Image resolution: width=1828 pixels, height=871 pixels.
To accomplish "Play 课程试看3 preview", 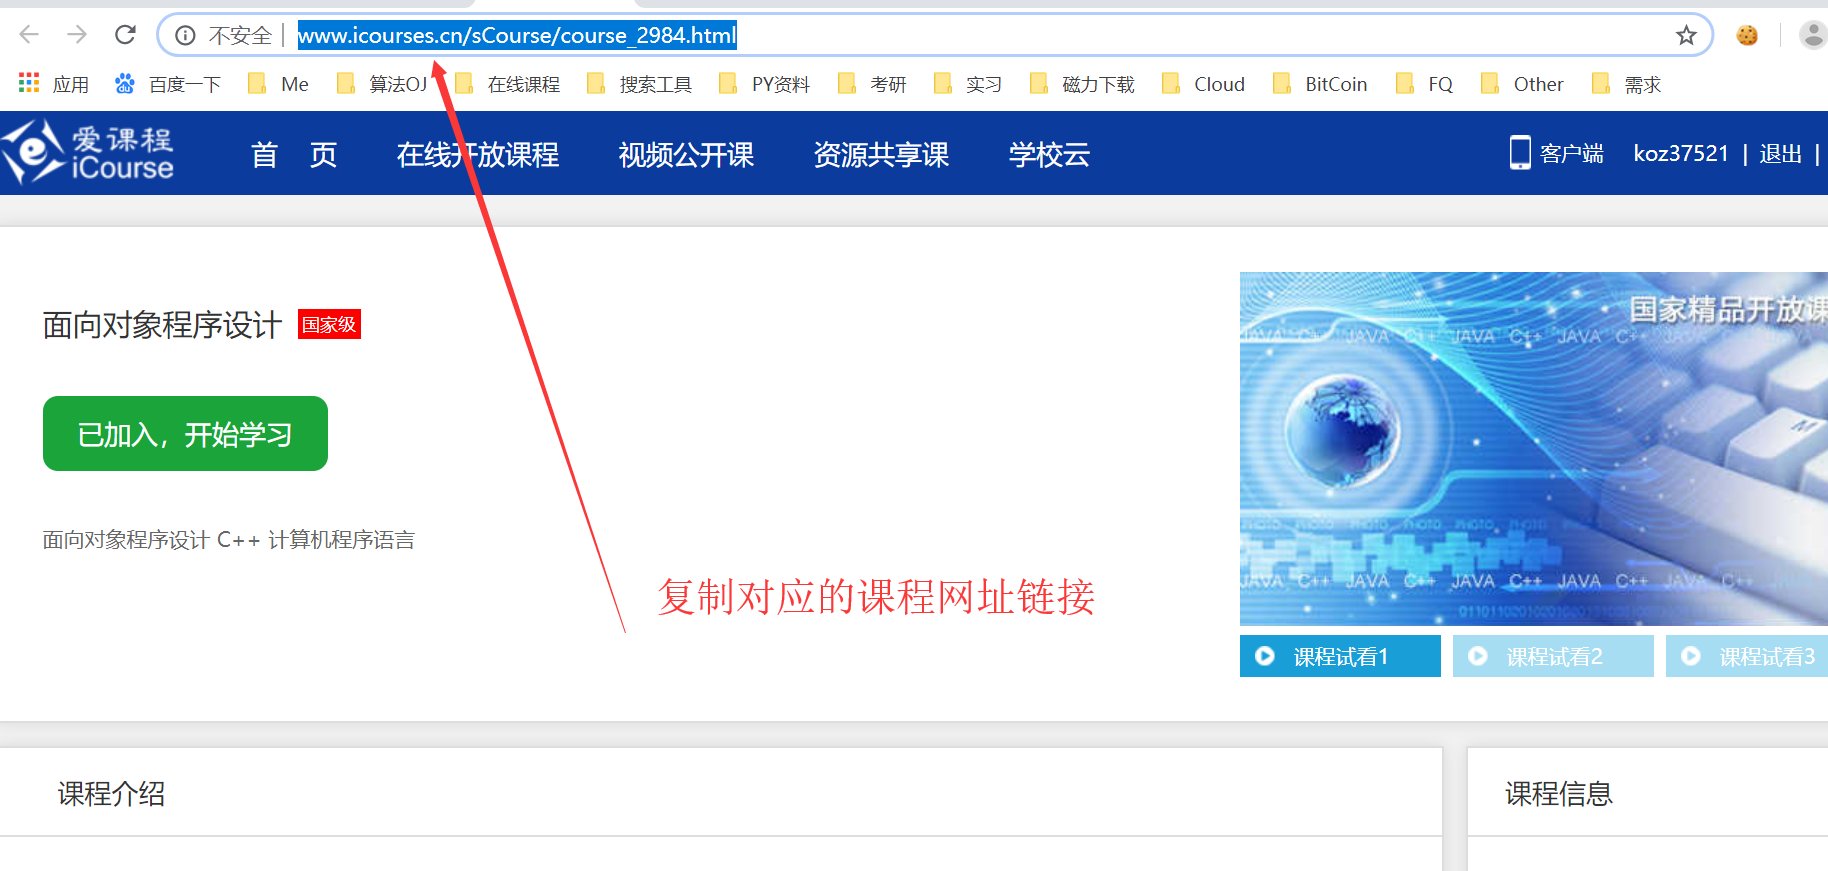I will coord(1747,656).
